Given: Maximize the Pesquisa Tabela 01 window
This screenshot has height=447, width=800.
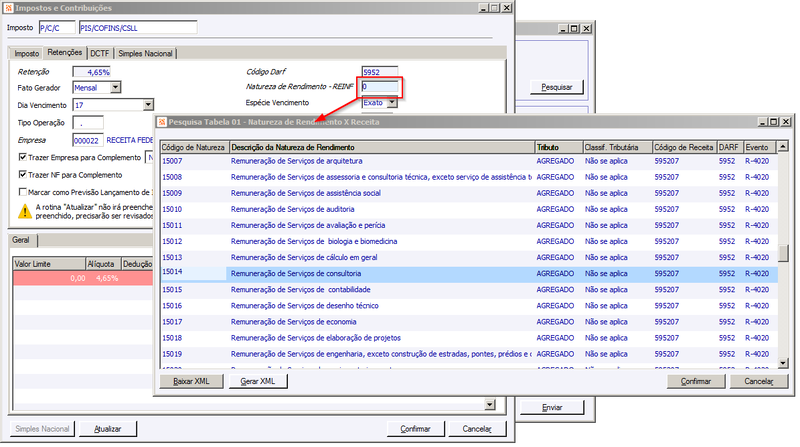Looking at the screenshot, I should 774,121.
